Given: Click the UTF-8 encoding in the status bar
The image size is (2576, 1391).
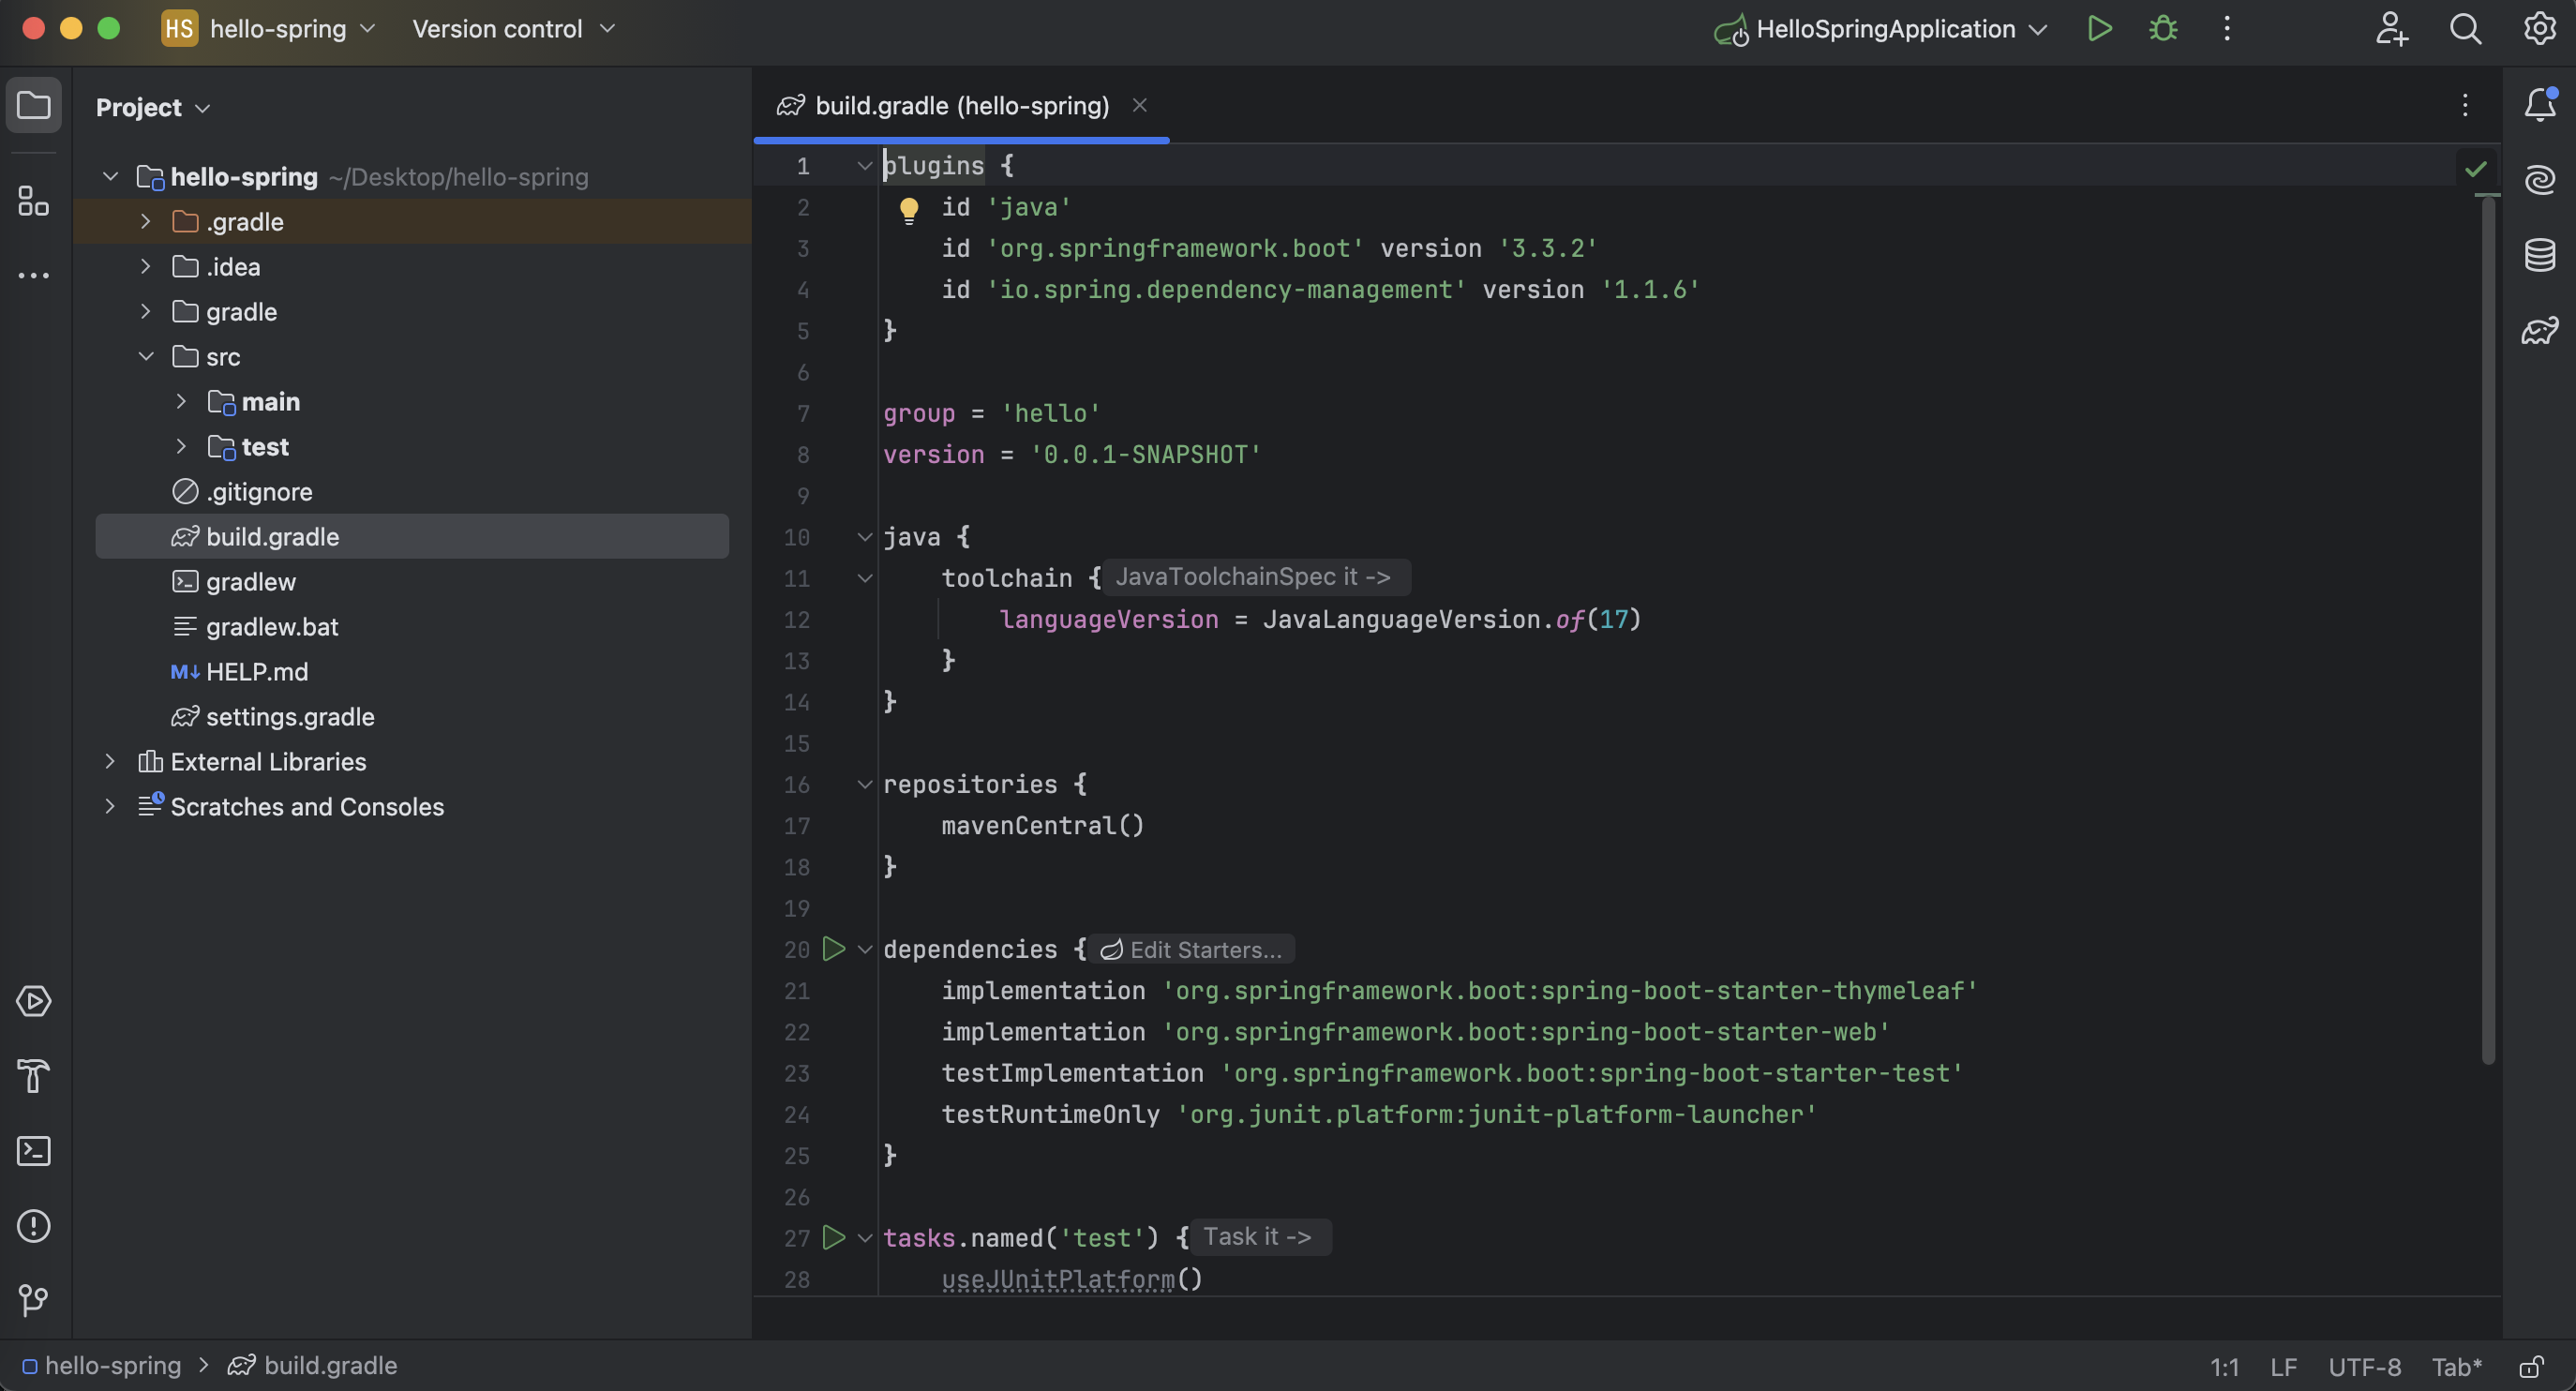Looking at the screenshot, I should coord(2364,1366).
